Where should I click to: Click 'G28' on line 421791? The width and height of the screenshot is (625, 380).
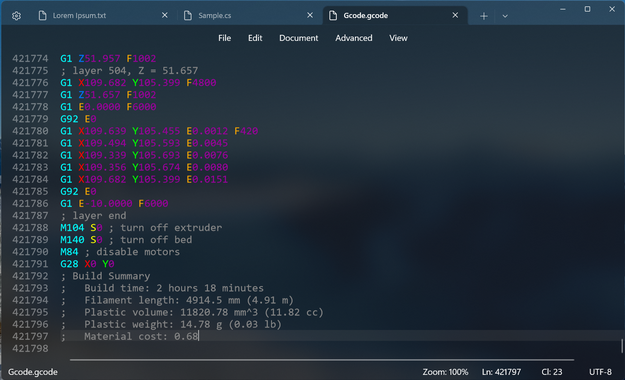69,264
